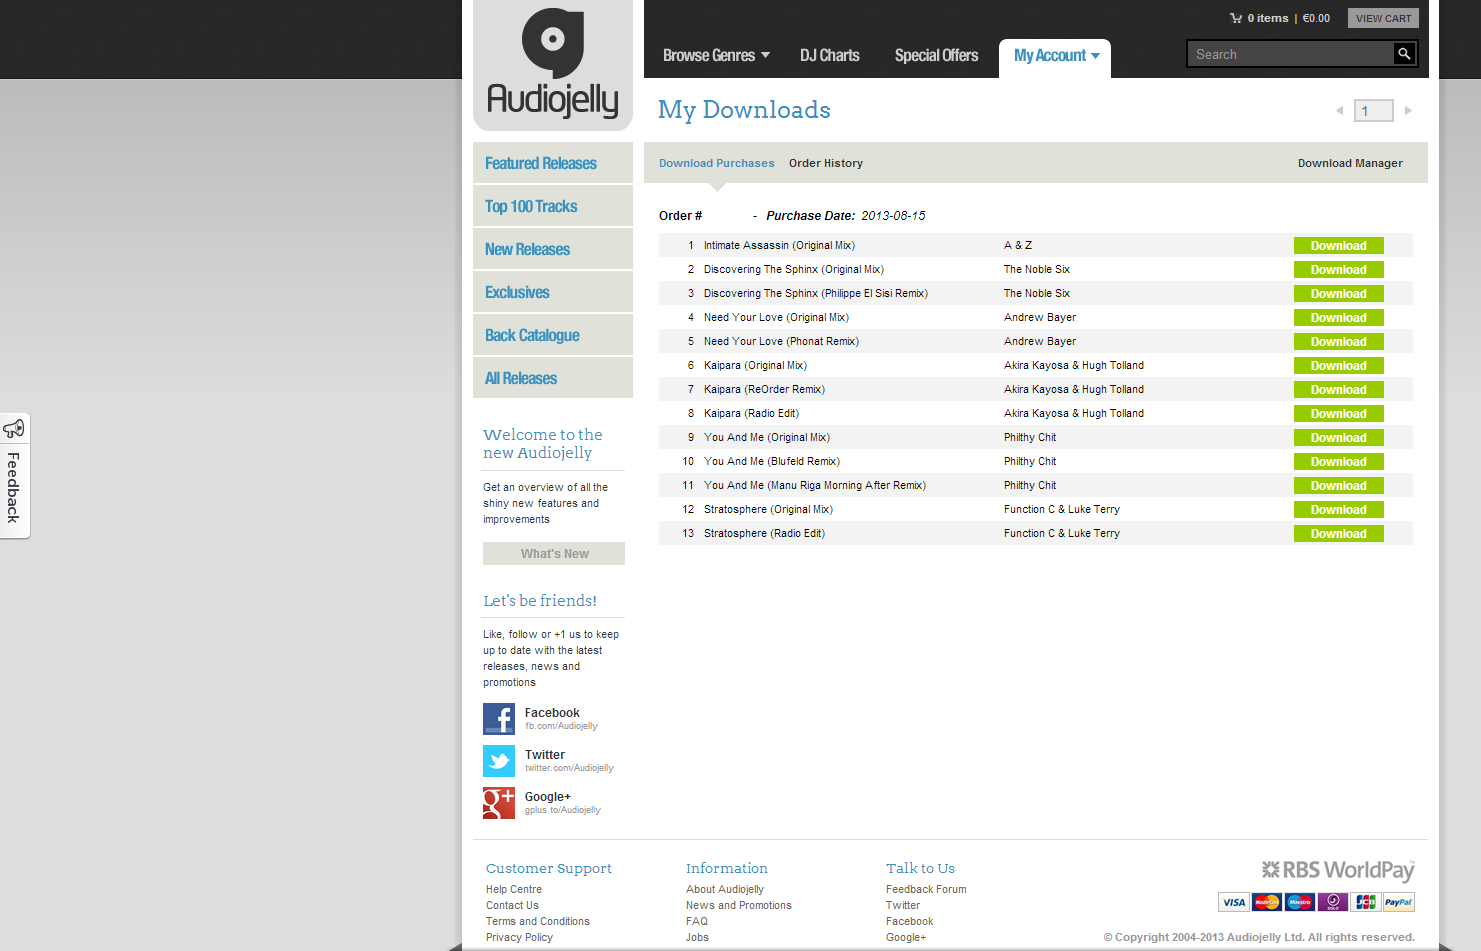The image size is (1481, 951).
Task: Expand the My Account dropdown
Action: click(x=1056, y=56)
